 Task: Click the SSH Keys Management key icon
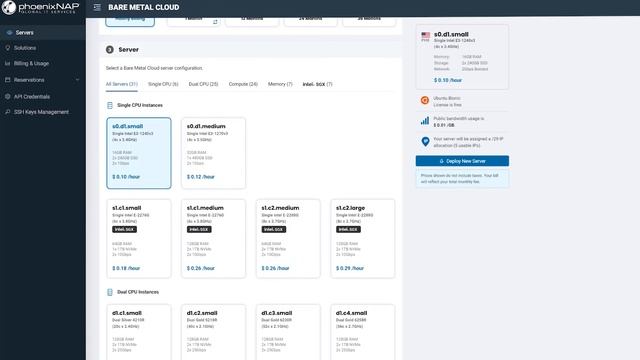point(8,112)
